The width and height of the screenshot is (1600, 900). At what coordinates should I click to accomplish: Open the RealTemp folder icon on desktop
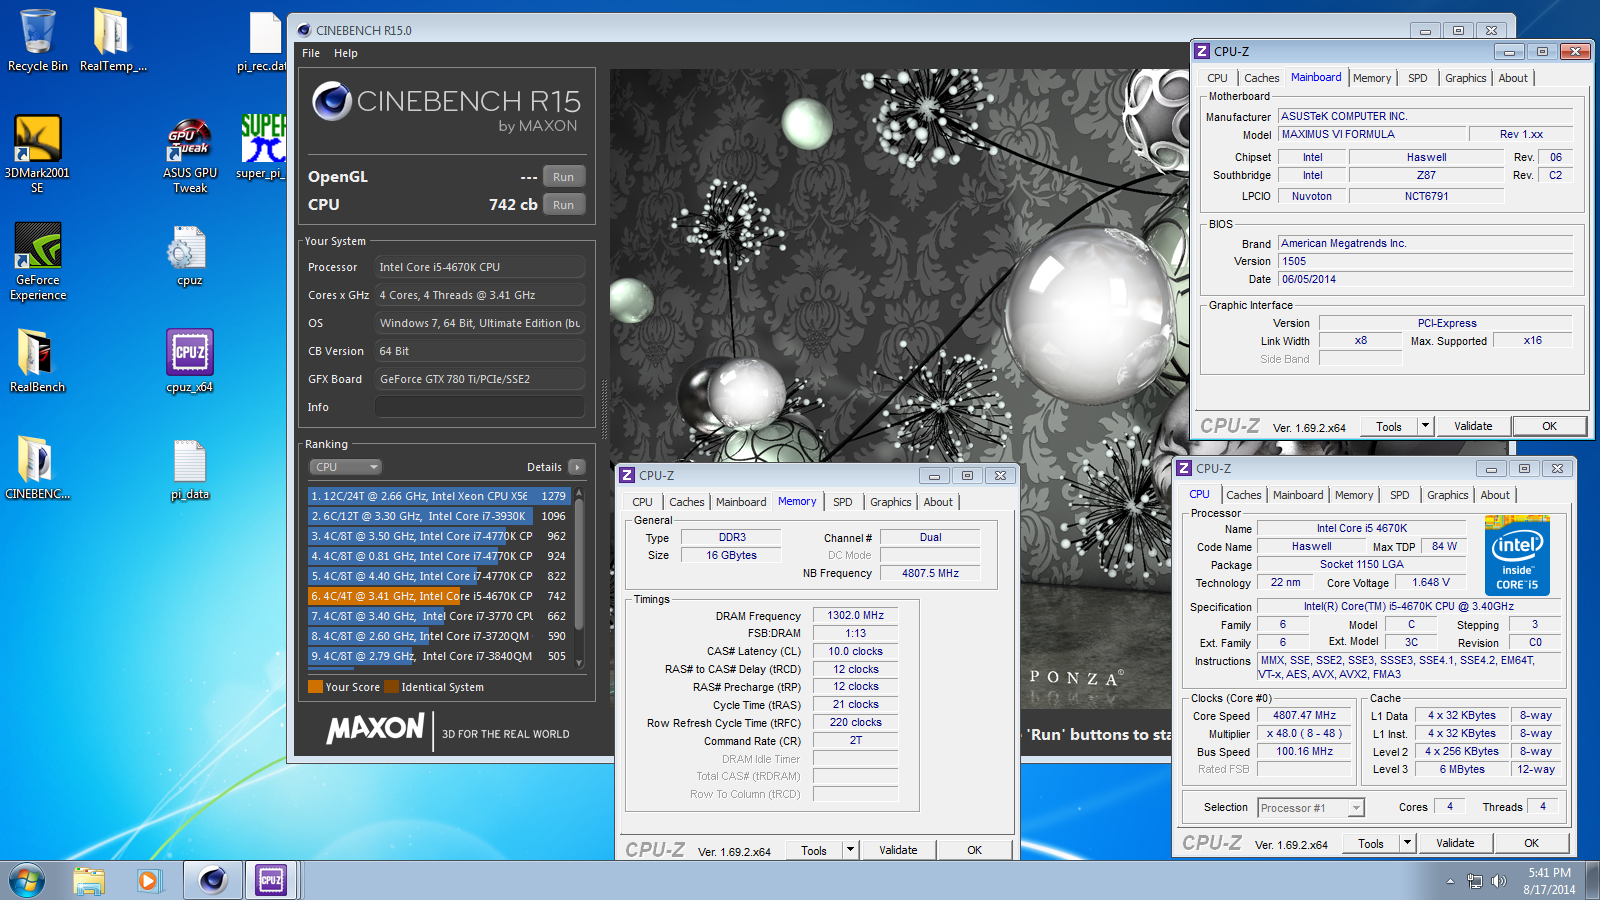tap(112, 40)
